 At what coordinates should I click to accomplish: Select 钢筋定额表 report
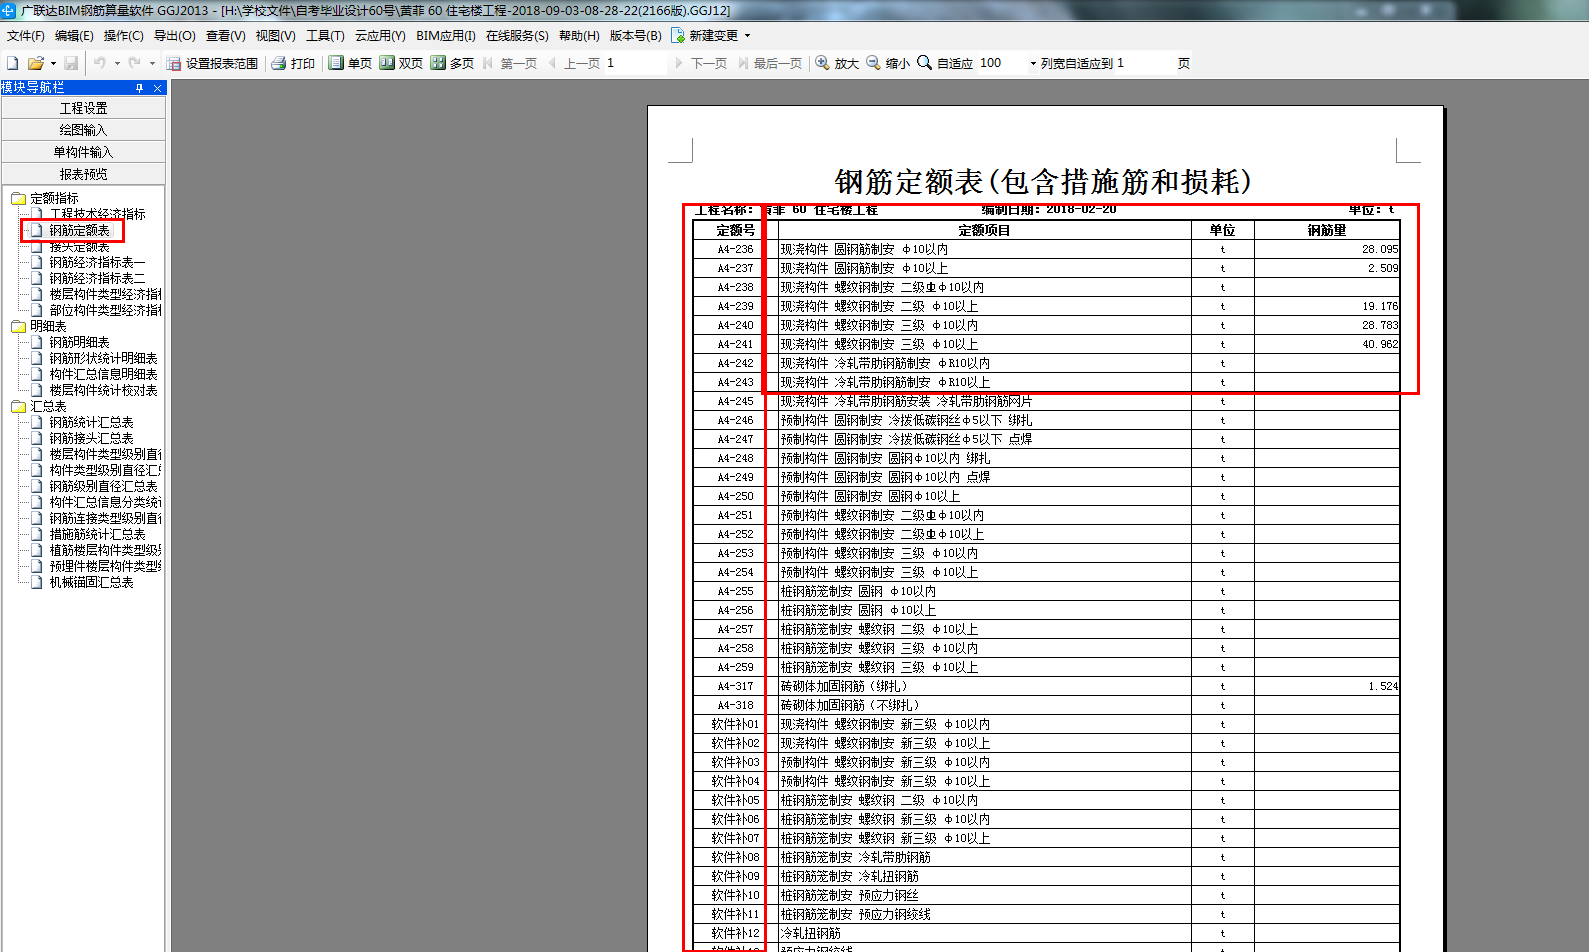79,231
